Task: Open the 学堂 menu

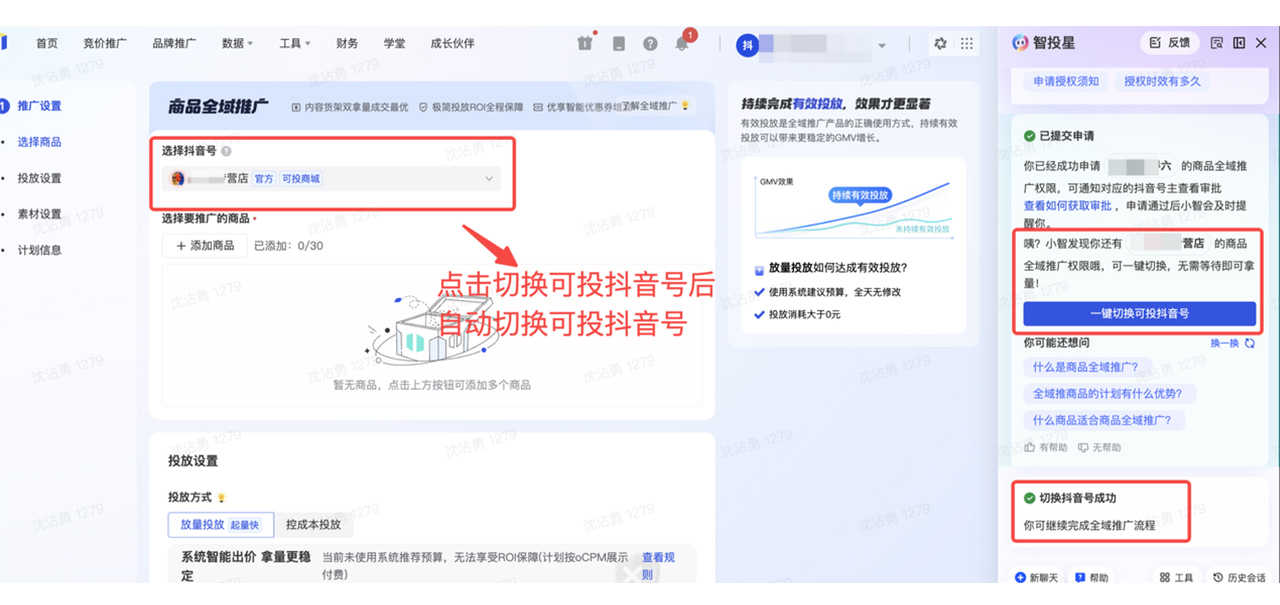Action: coord(394,44)
